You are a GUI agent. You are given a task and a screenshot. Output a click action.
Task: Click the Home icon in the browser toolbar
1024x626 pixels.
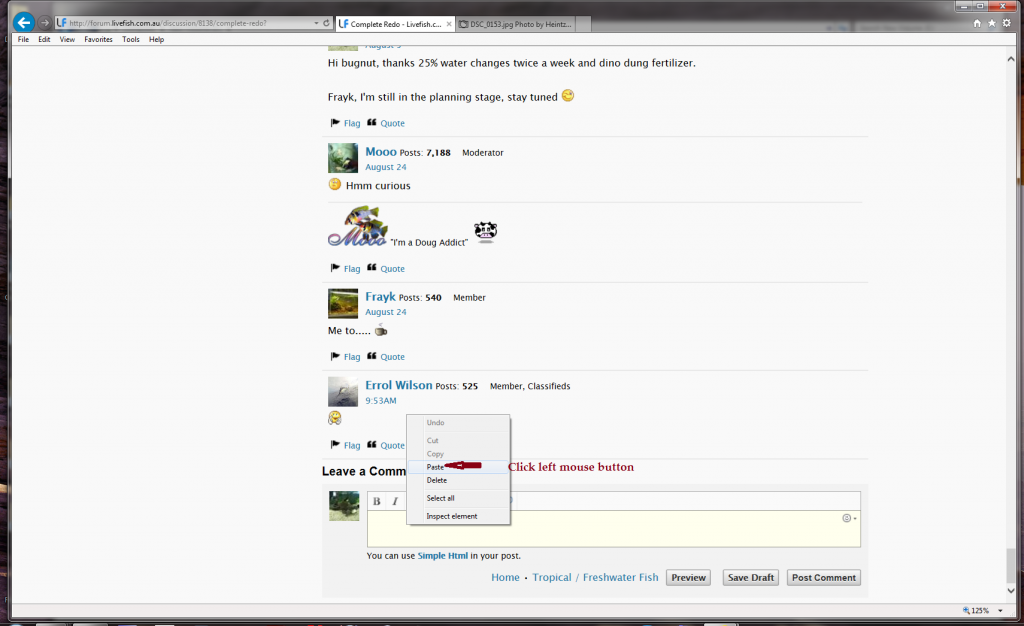click(976, 22)
